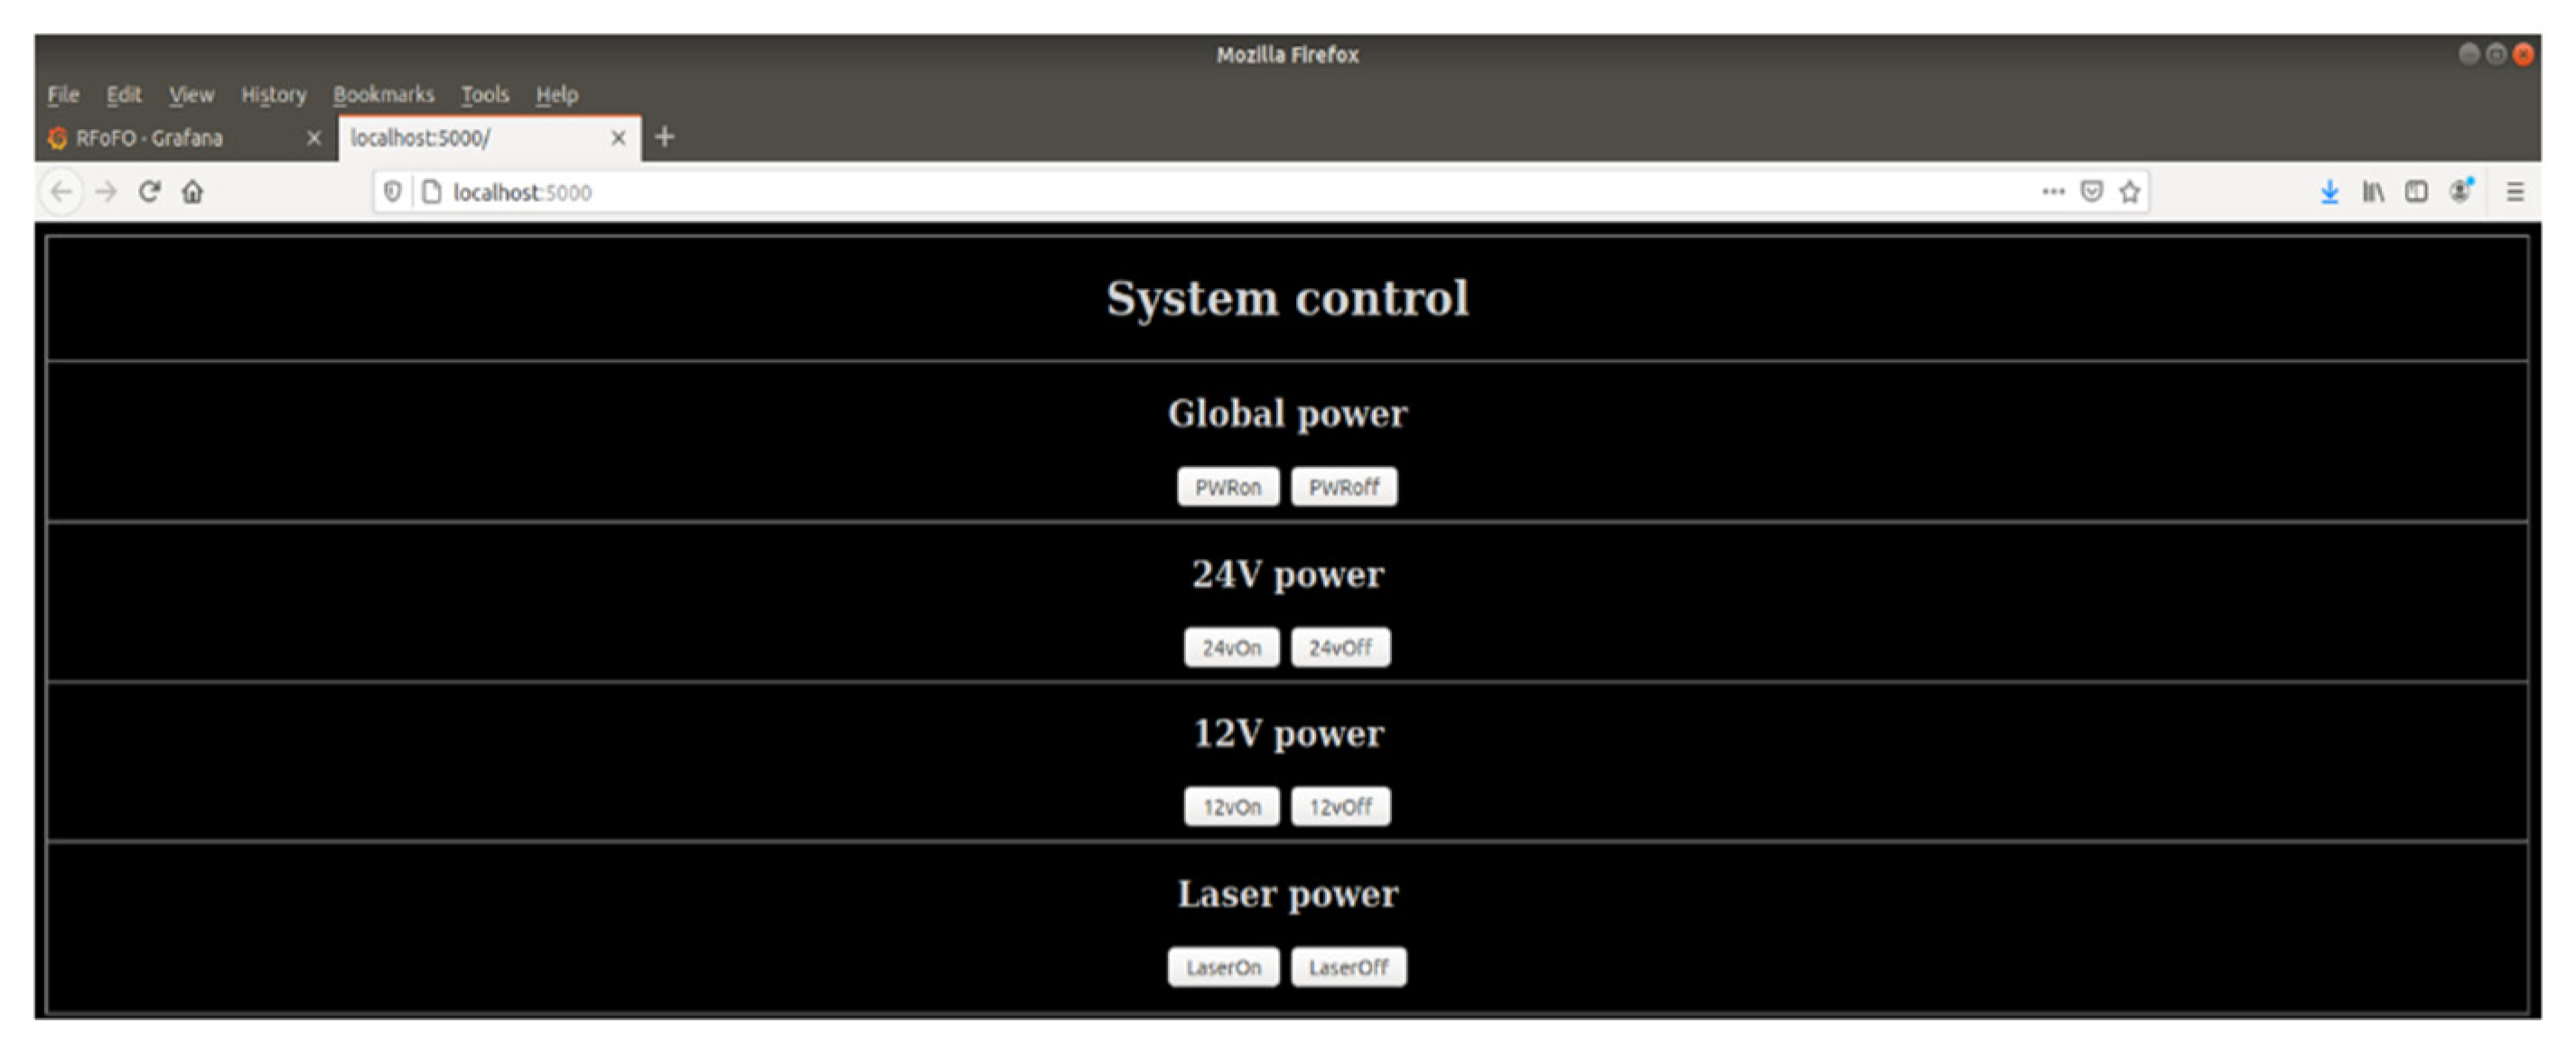Click the back navigation arrow
Screen dimensions: 2576x1060
62,191
